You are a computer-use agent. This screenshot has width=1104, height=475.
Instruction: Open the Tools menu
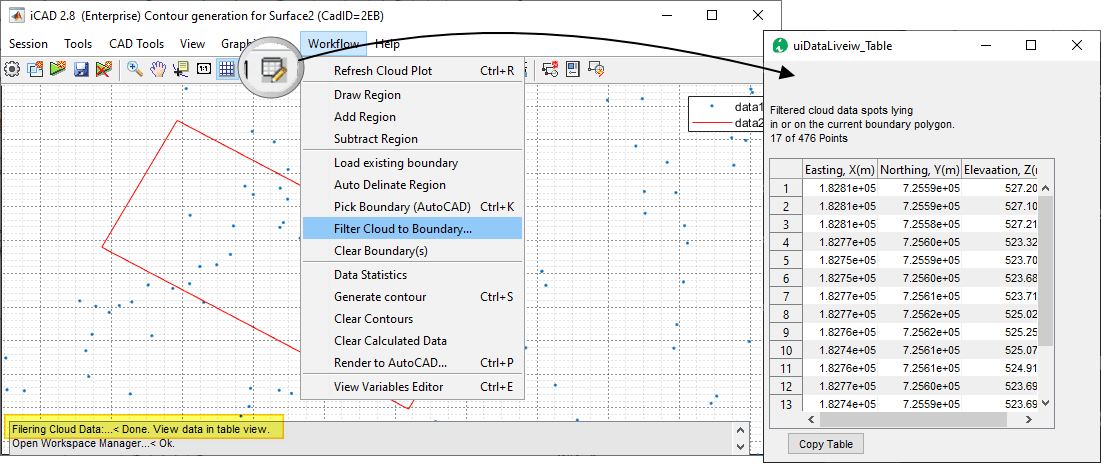coord(78,44)
